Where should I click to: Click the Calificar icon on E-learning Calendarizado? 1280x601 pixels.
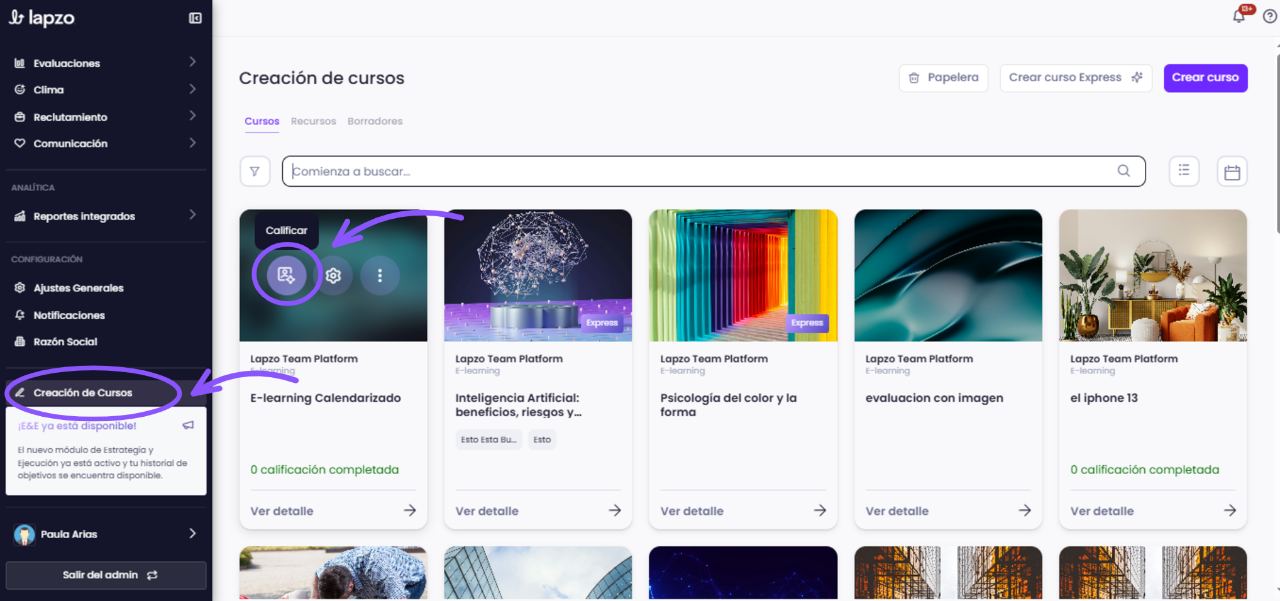[287, 275]
